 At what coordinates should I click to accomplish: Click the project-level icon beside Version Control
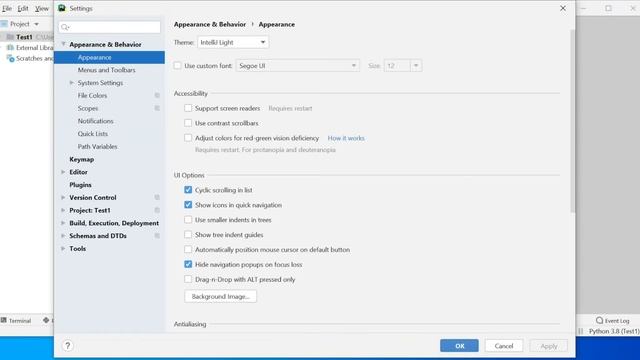pyautogui.click(x=157, y=198)
